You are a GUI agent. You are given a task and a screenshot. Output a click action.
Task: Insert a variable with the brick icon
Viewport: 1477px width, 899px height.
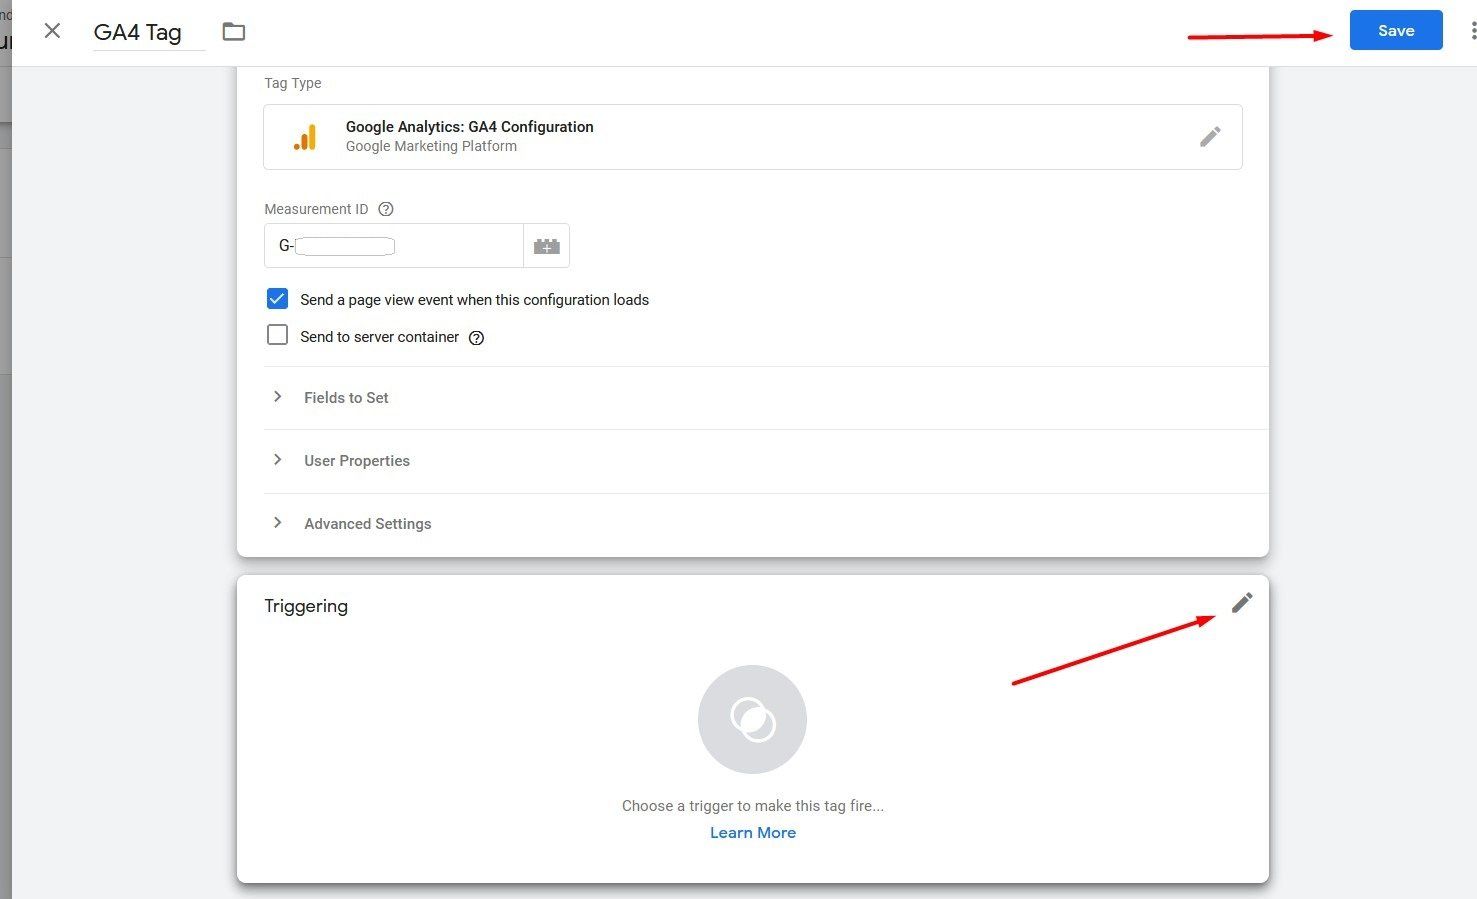pos(547,246)
